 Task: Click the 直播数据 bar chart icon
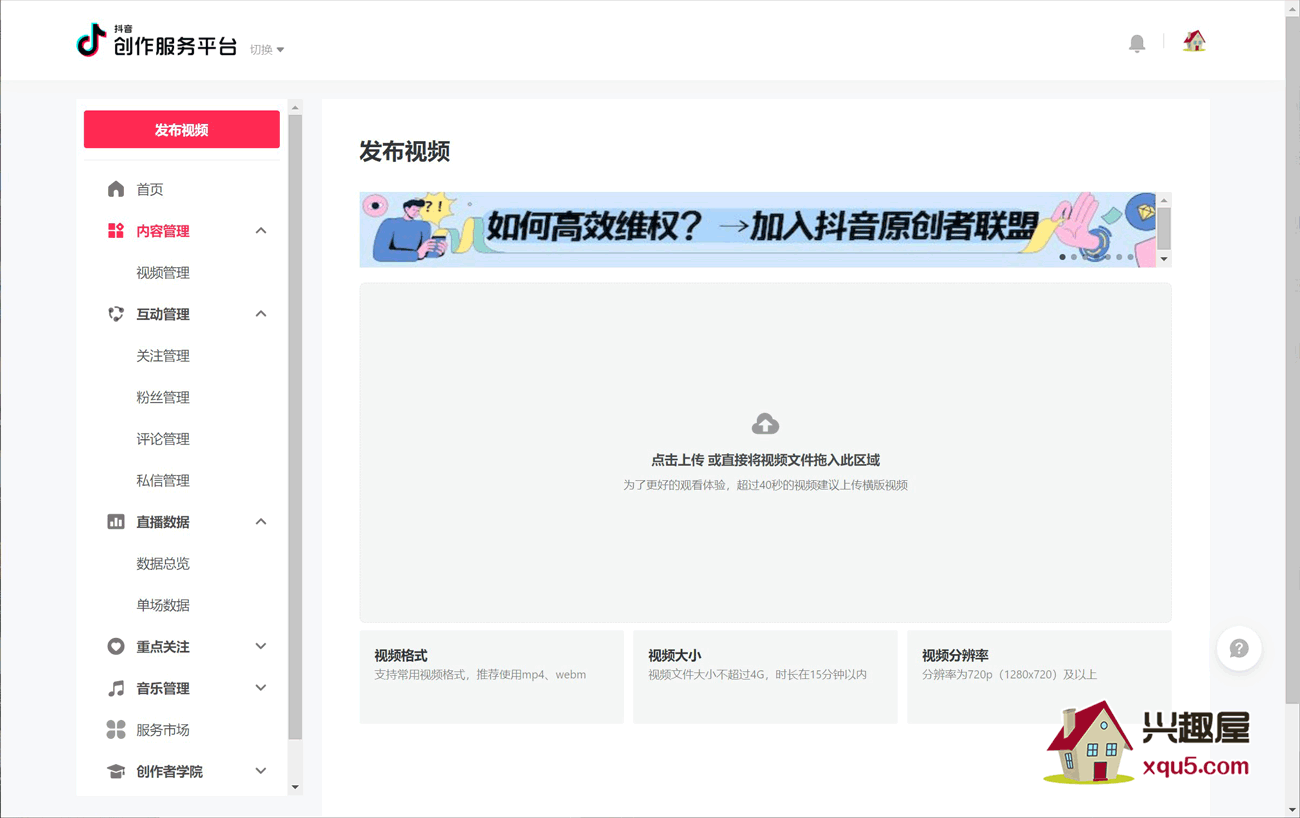click(116, 522)
